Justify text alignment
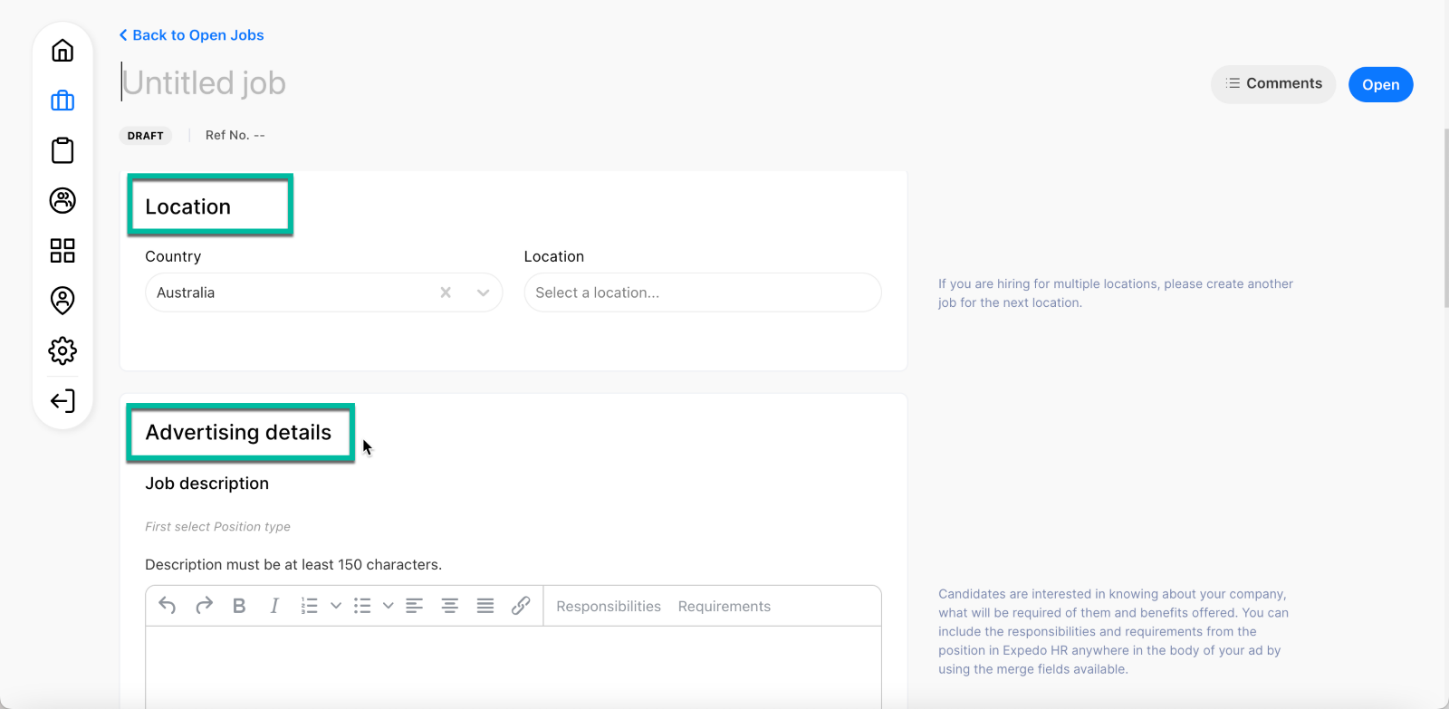The image size is (1449, 709). (x=485, y=606)
